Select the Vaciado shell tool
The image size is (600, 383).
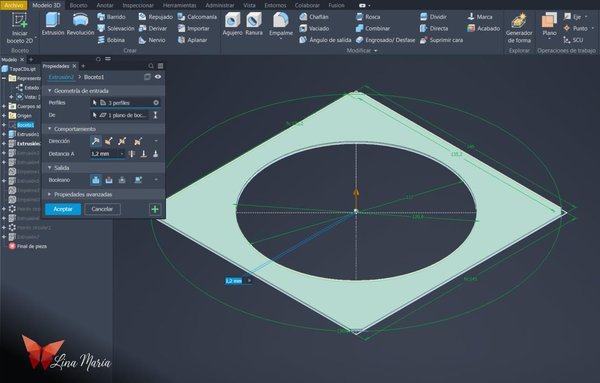coord(314,28)
